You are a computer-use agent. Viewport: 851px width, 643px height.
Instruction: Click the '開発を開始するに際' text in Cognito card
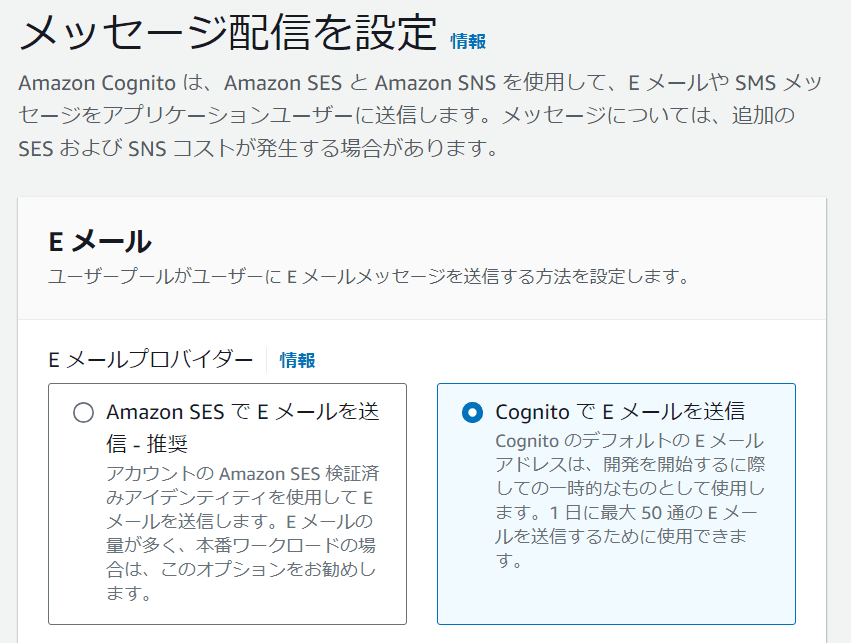(x=700, y=465)
